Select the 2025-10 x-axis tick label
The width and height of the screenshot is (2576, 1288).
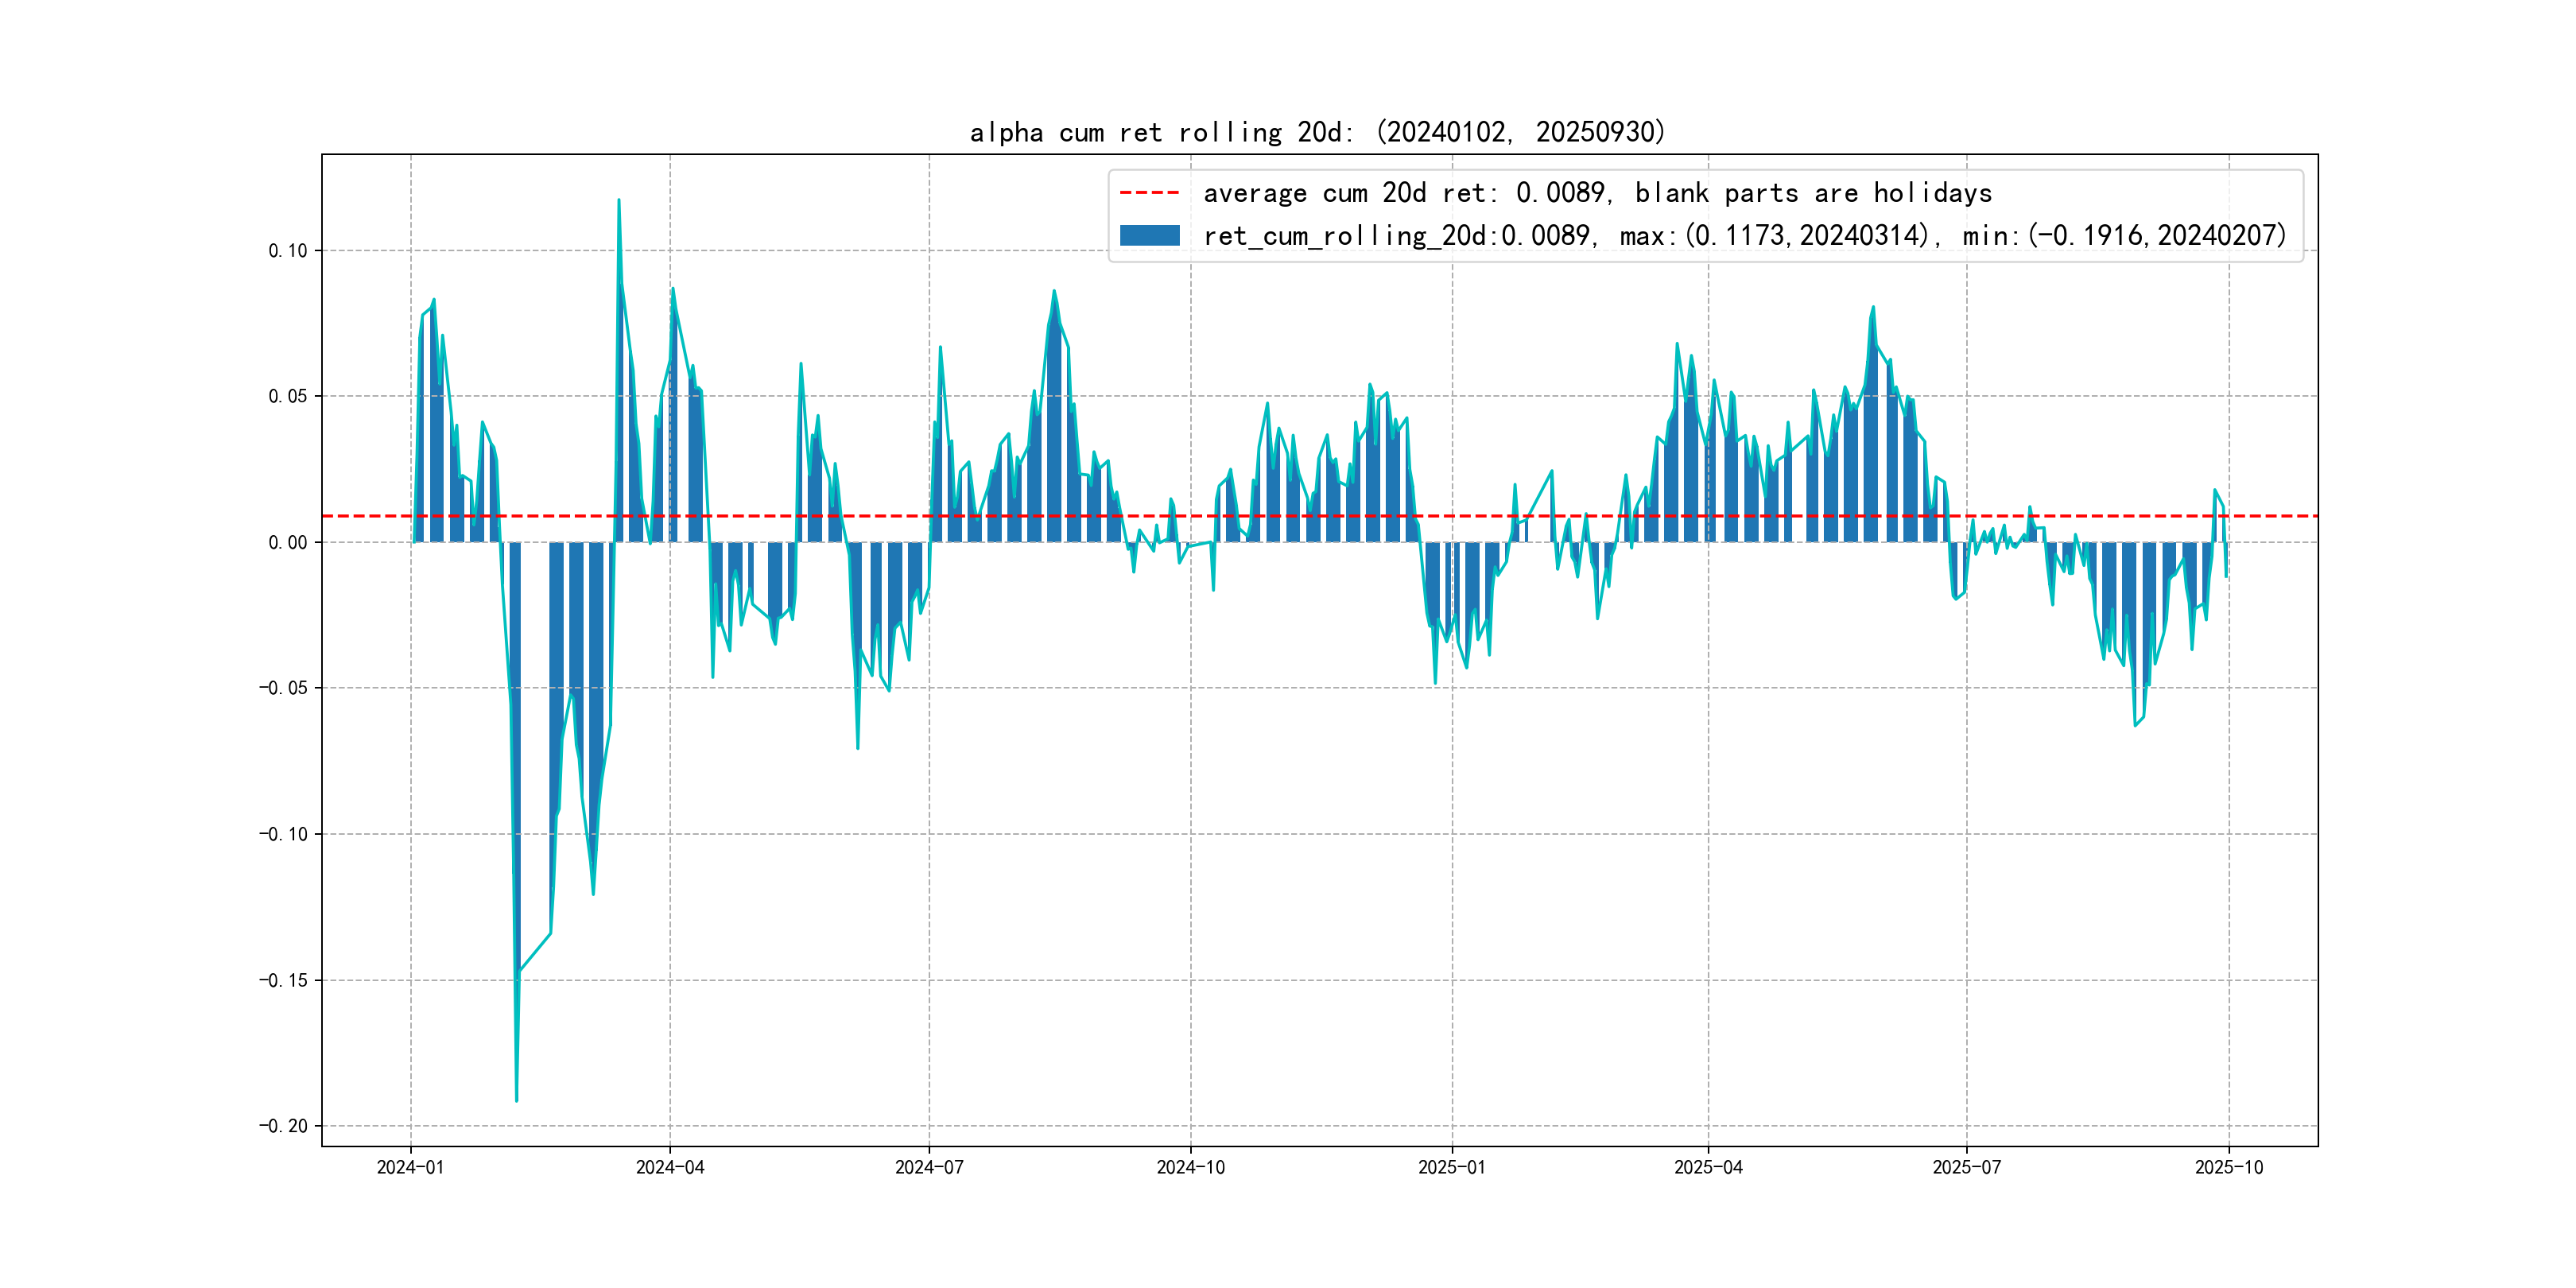[2228, 1167]
